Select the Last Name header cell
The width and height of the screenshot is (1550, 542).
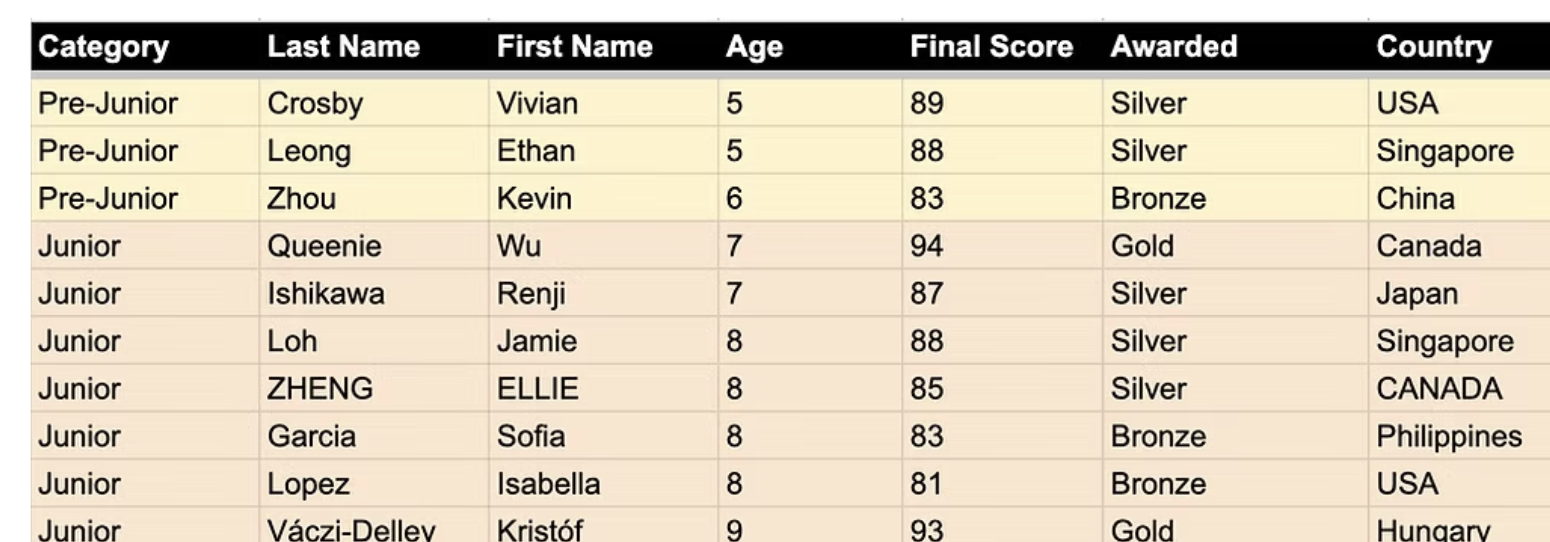[343, 47]
